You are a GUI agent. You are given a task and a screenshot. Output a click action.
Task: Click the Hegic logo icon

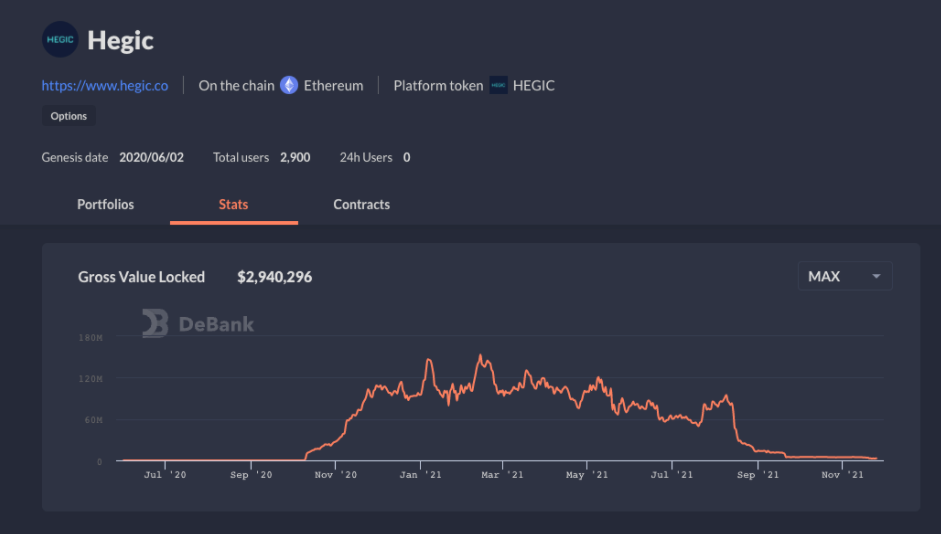tap(60, 40)
